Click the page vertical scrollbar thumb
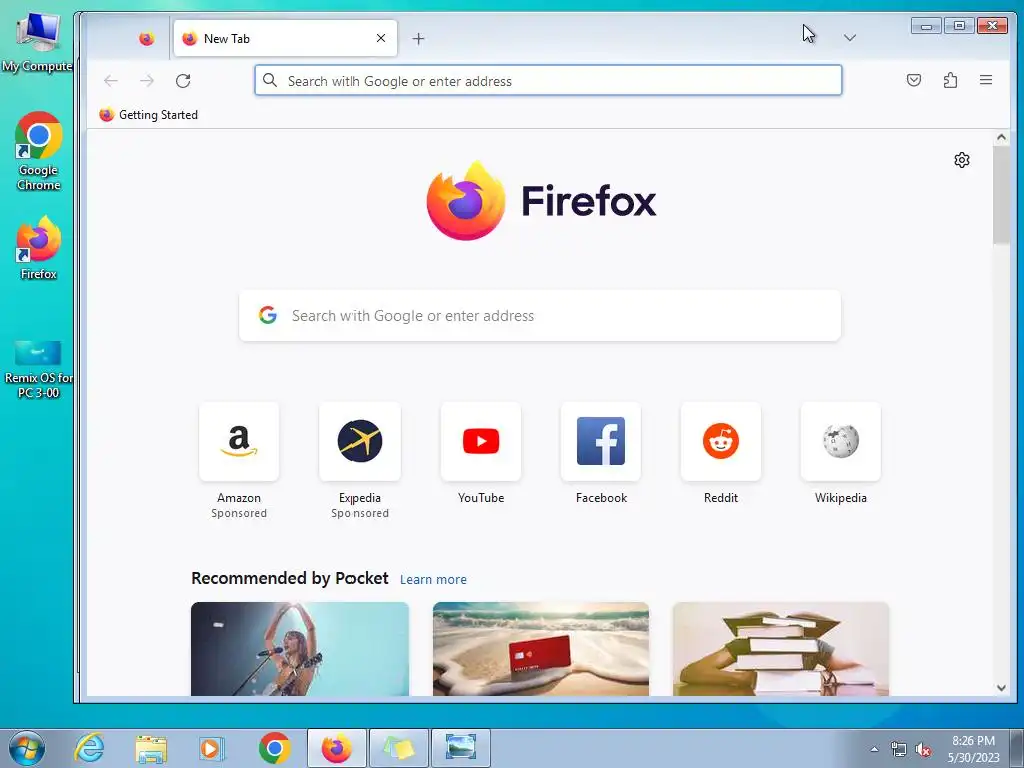This screenshot has height=768, width=1024. coord(1001,195)
